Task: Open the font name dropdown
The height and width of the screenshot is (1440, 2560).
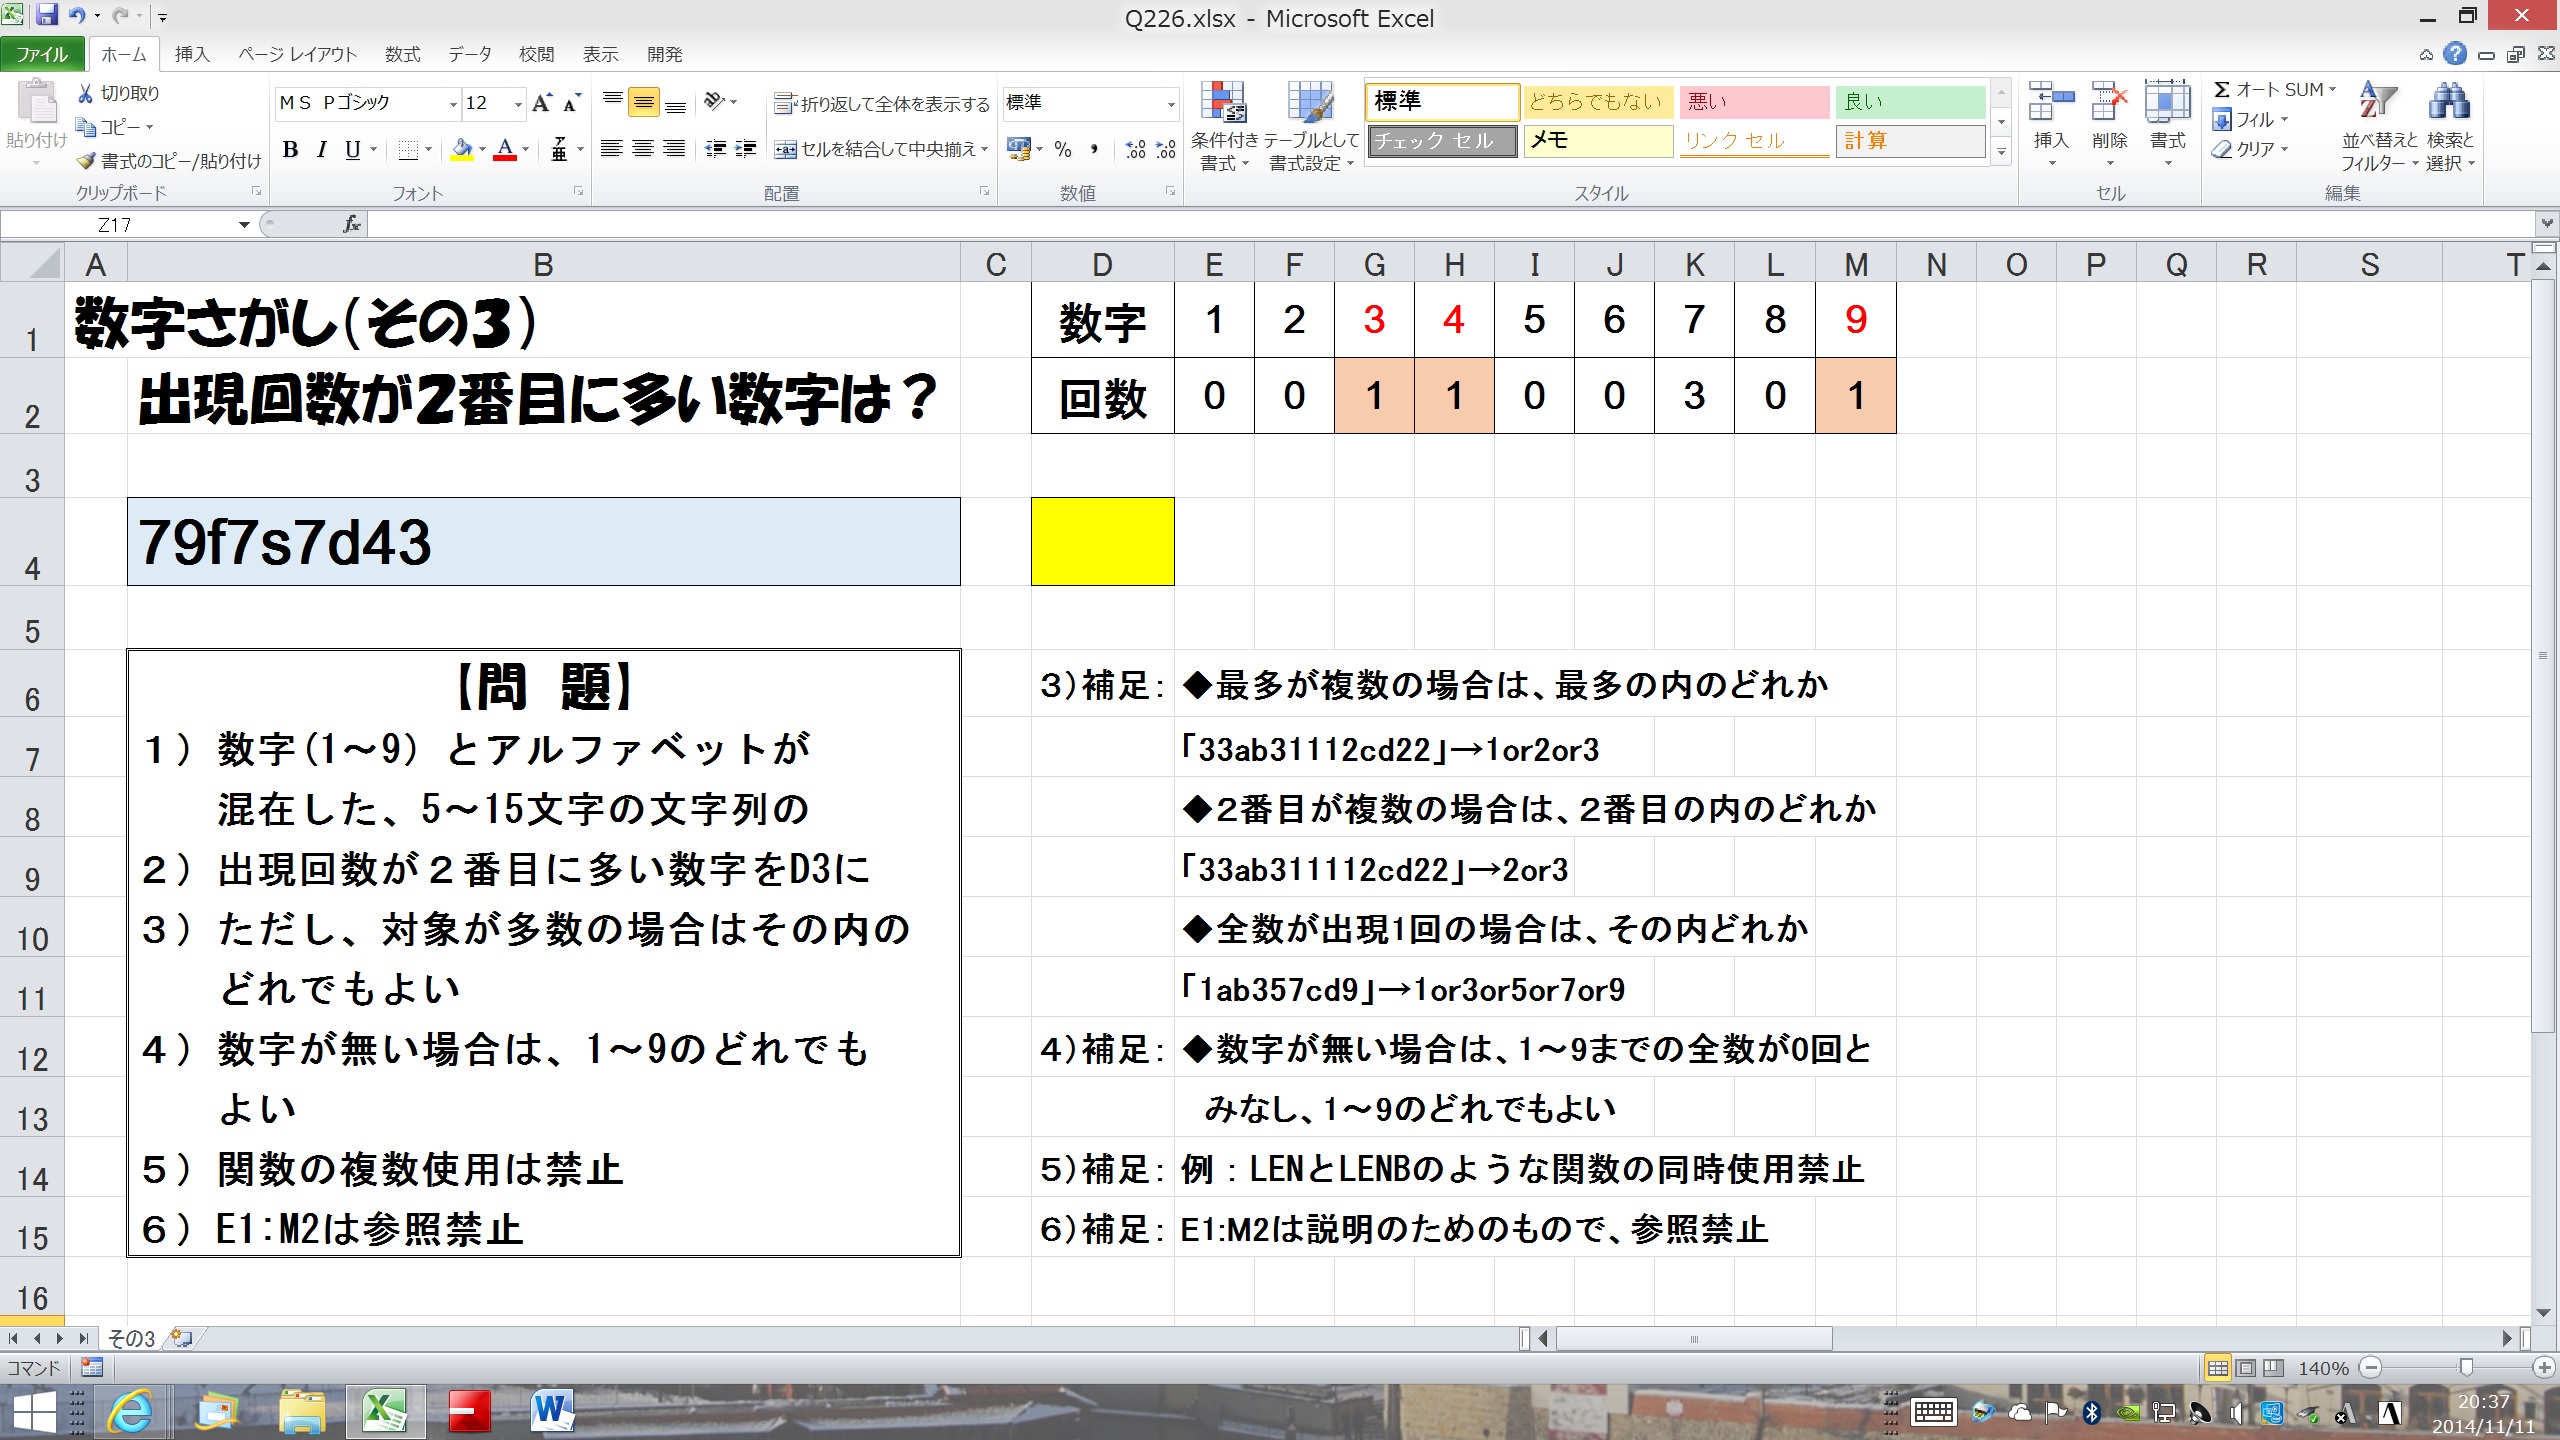Action: pyautogui.click(x=453, y=103)
